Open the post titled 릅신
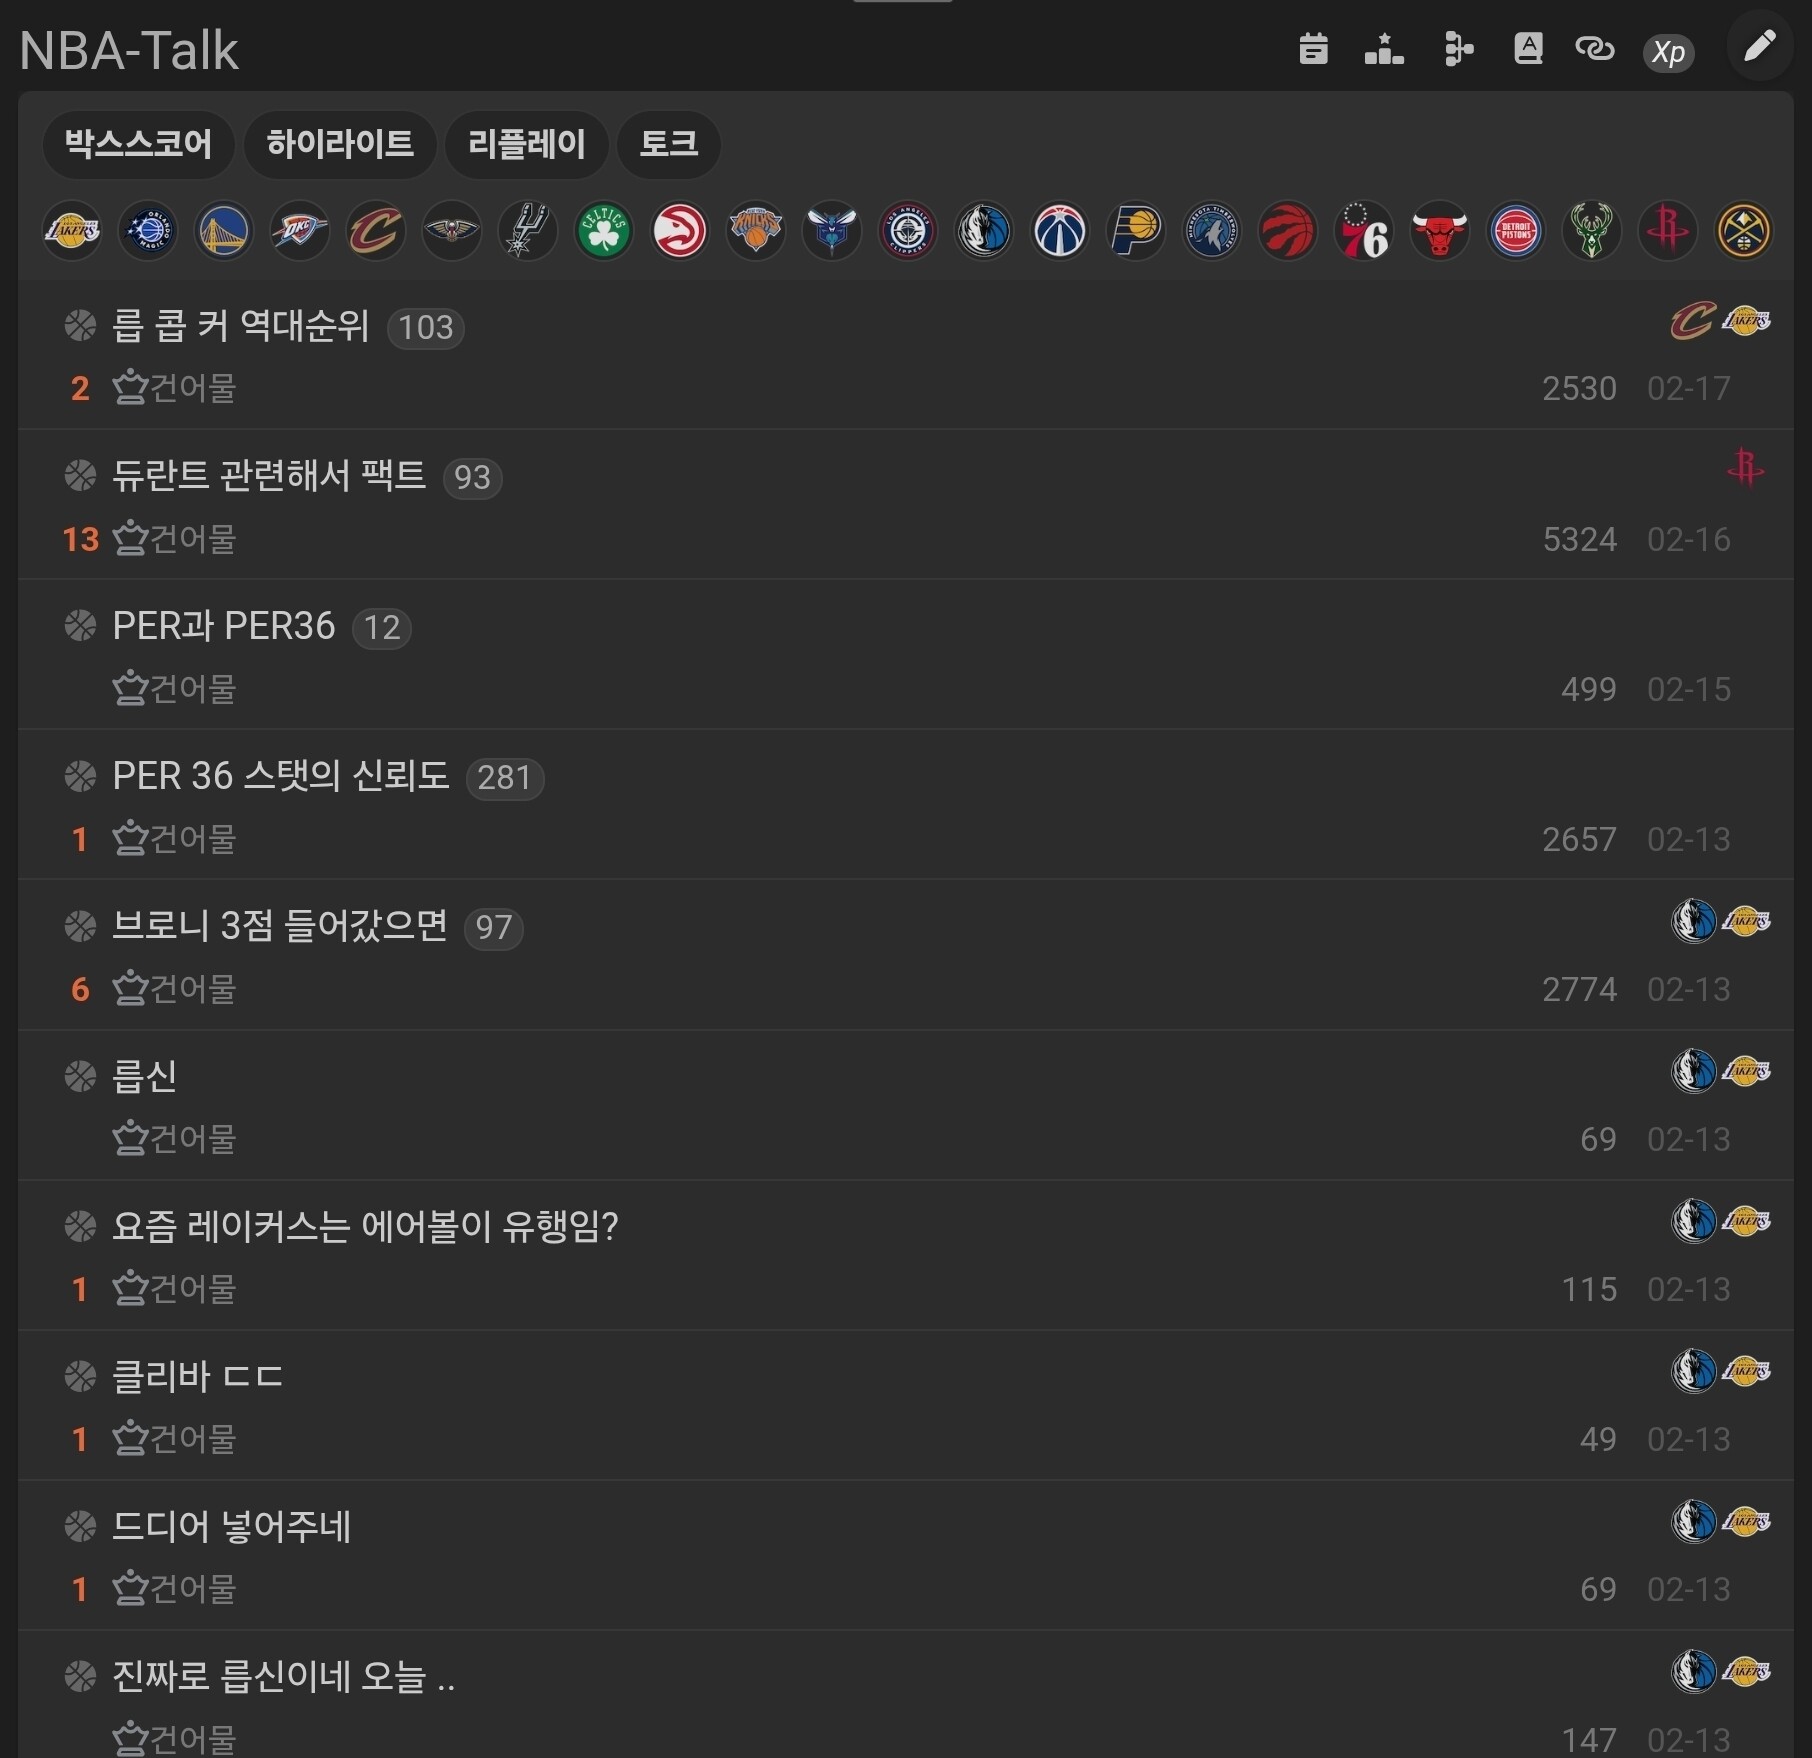This screenshot has height=1758, width=1812. [x=145, y=1076]
